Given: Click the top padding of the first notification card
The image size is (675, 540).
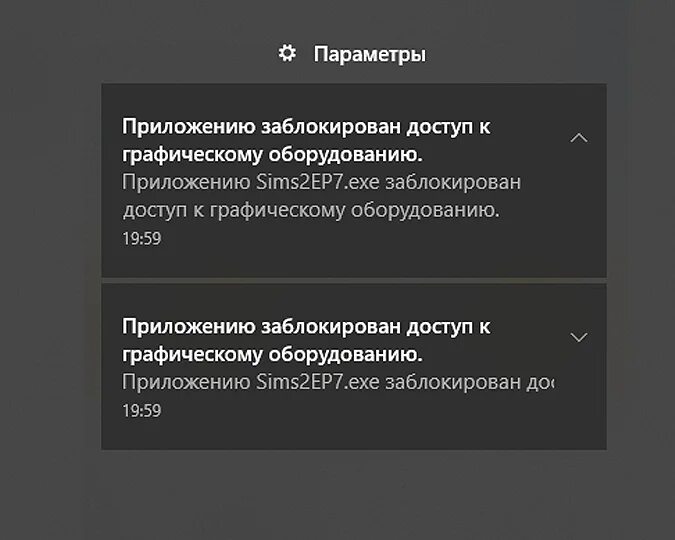Looking at the screenshot, I should click(353, 97).
